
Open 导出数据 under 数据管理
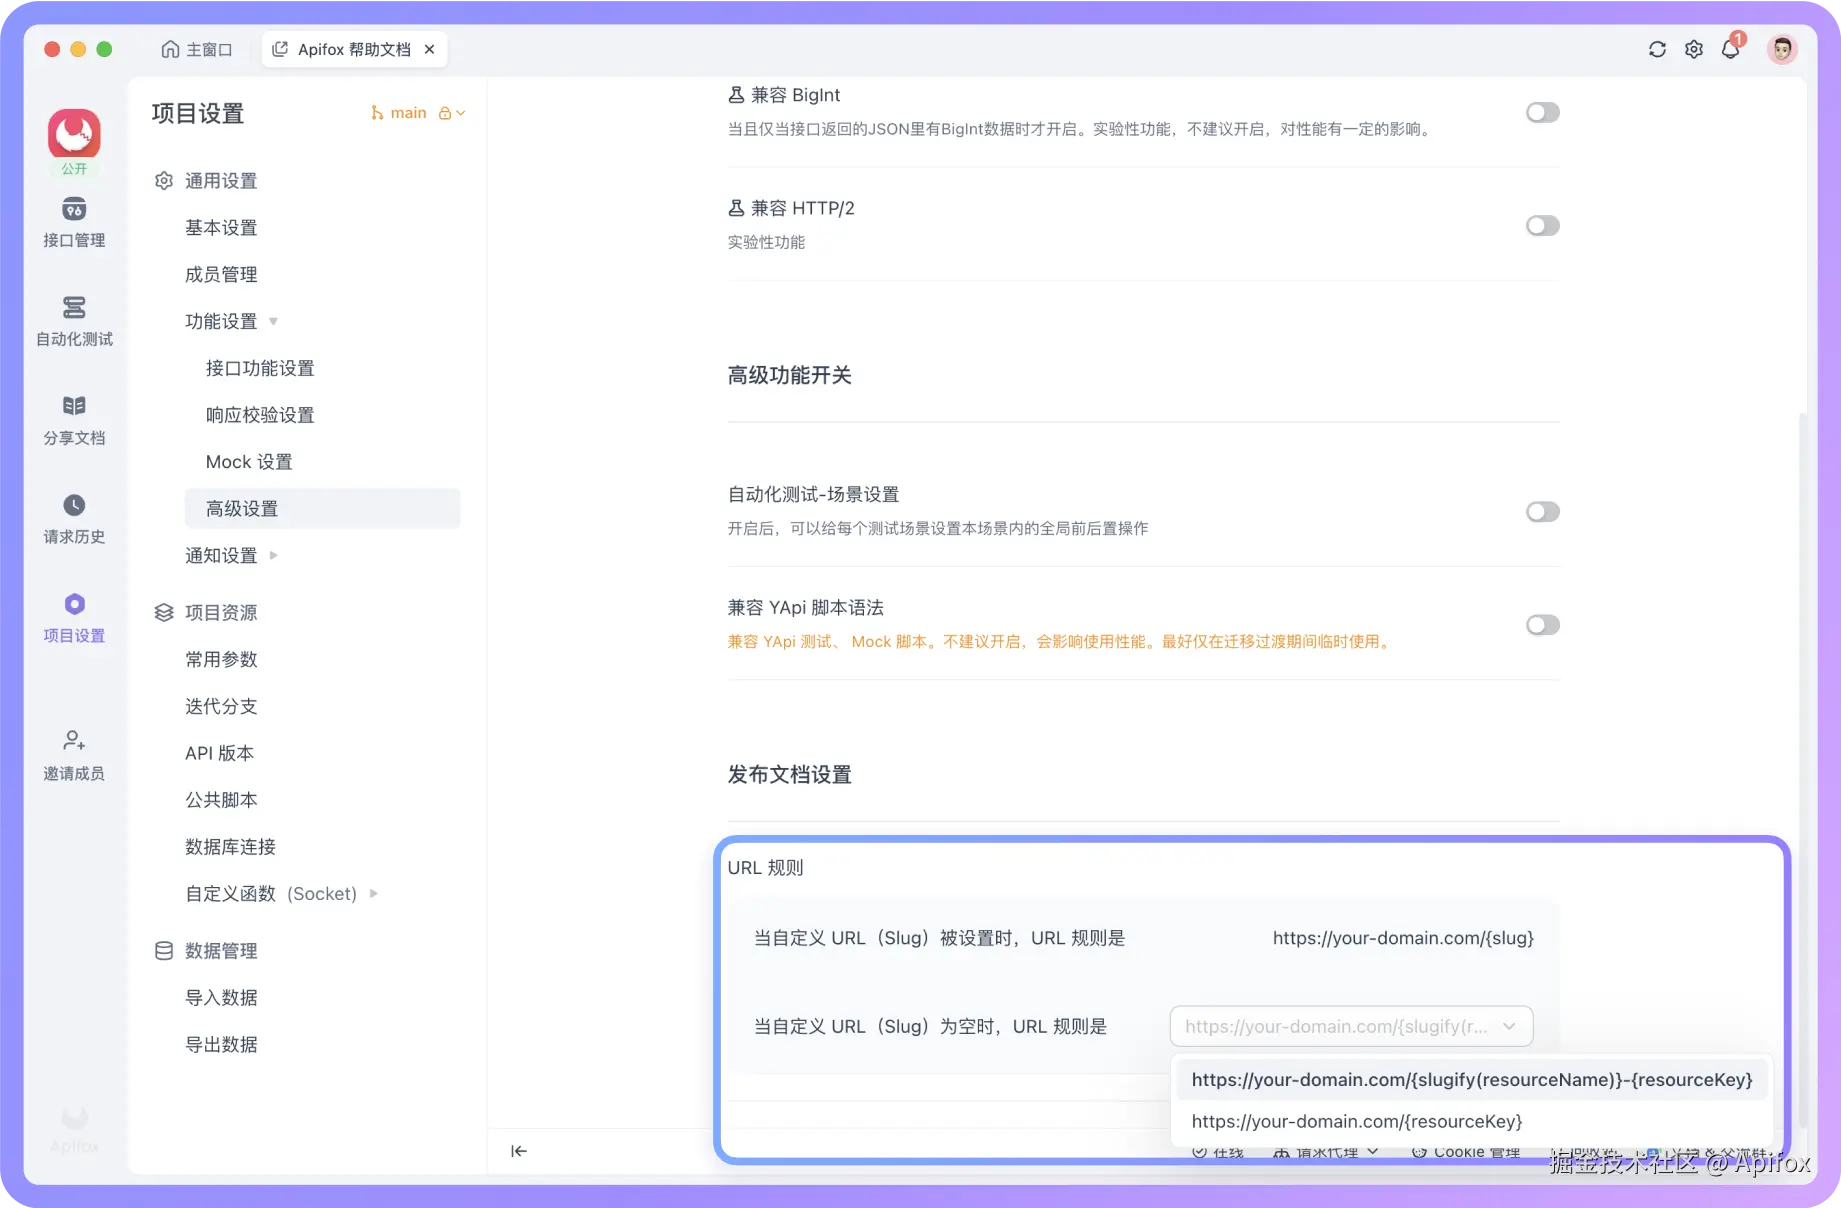pos(222,1043)
